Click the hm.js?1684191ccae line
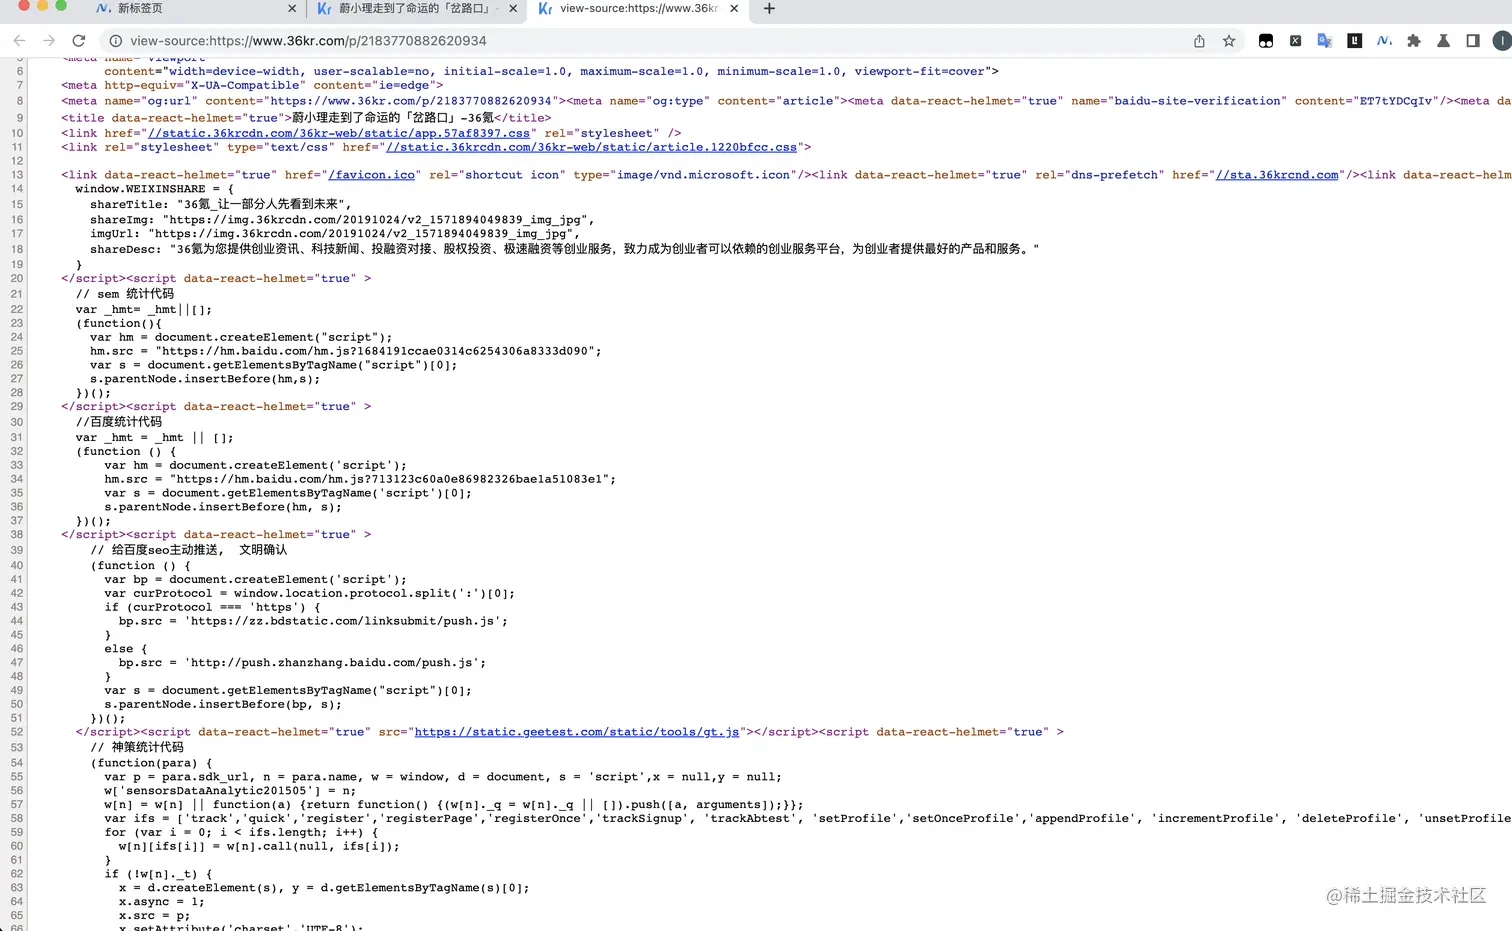The height and width of the screenshot is (931, 1512). (346, 351)
